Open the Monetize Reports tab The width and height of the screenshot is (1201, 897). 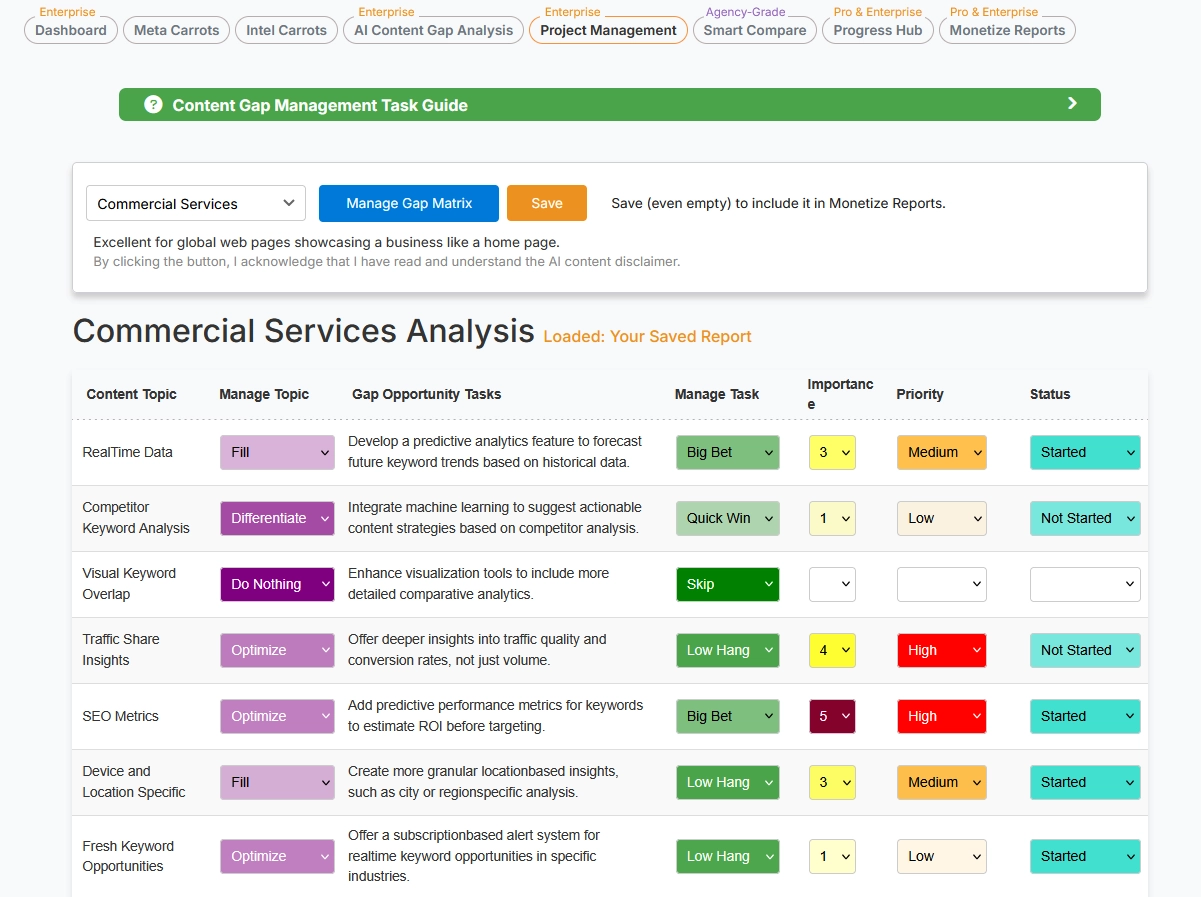pyautogui.click(x=1008, y=30)
